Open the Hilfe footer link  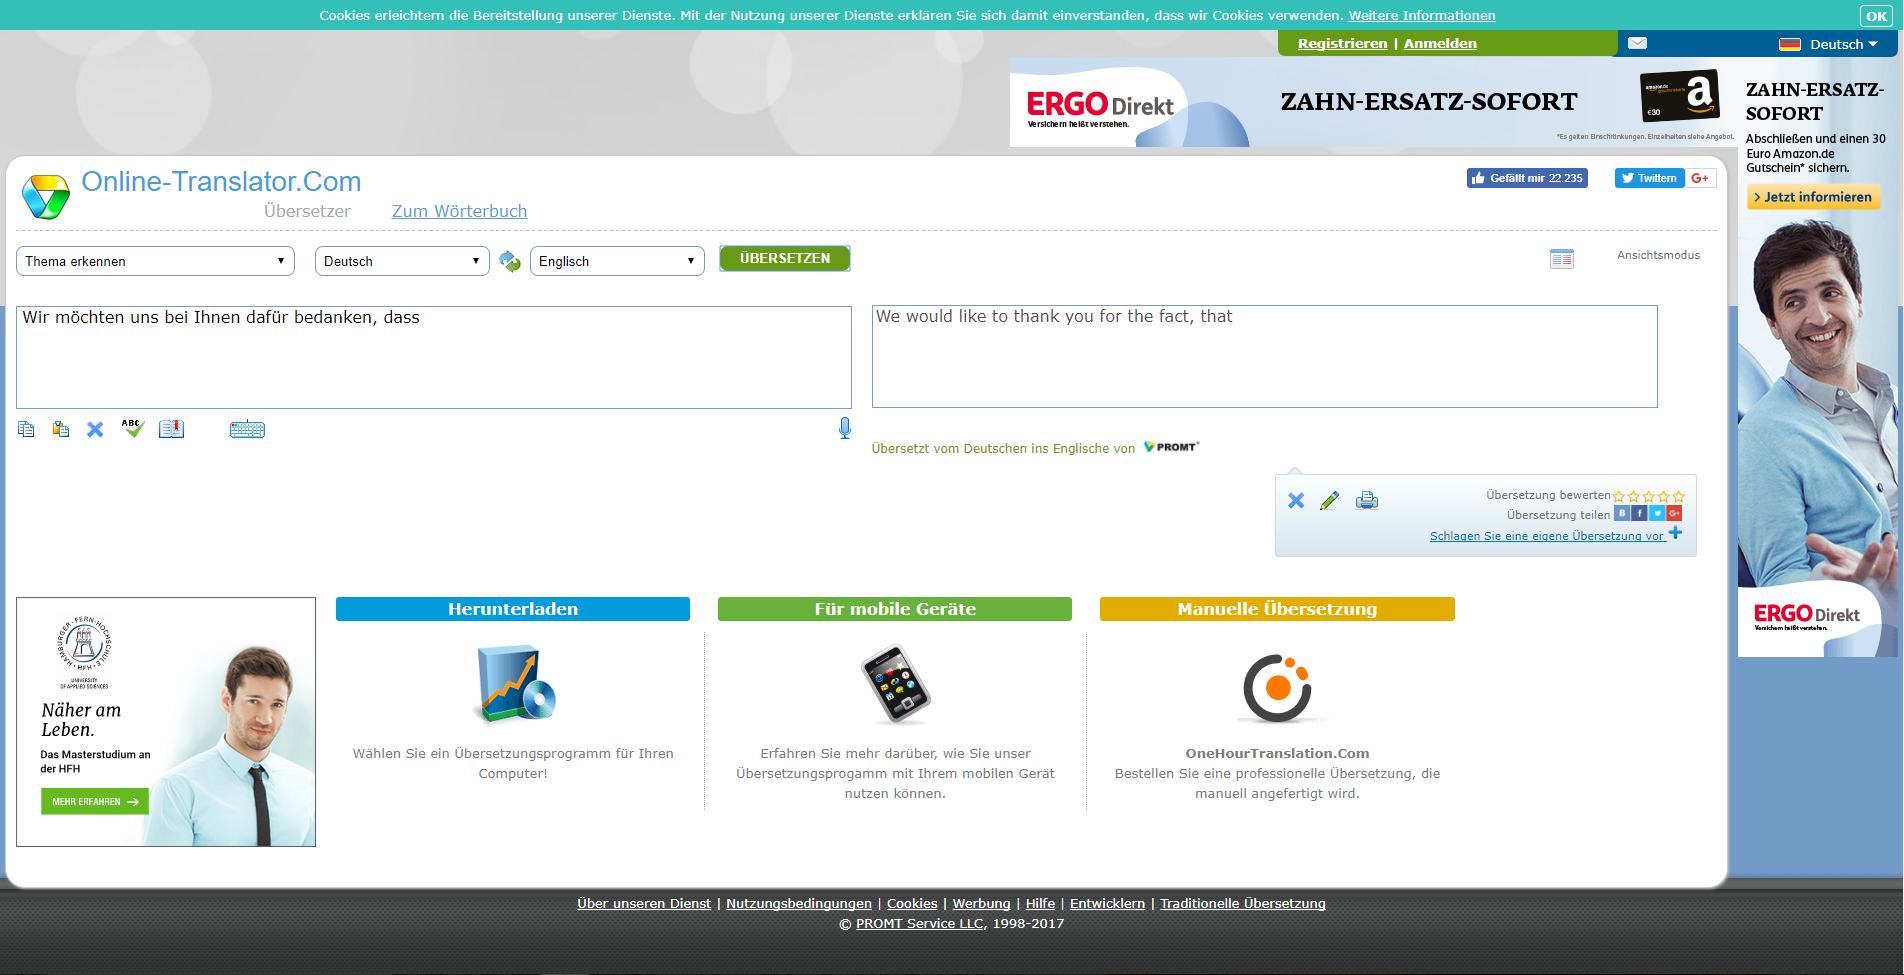coord(1040,903)
